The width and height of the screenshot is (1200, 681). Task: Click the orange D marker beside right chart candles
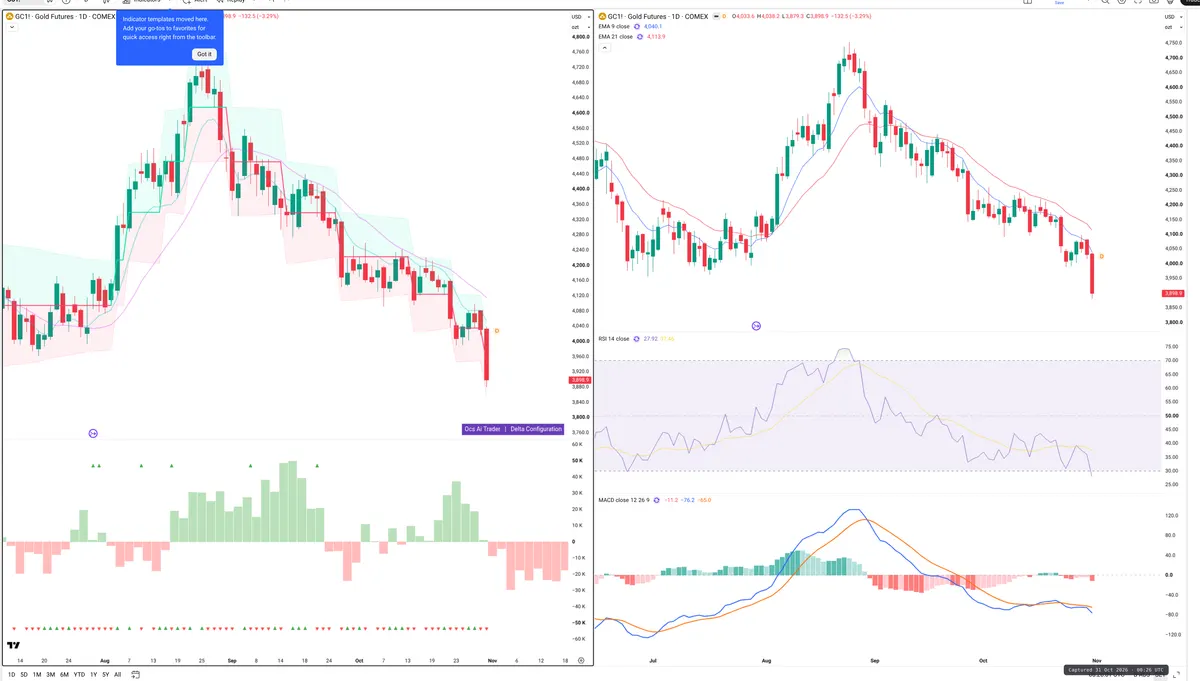point(1101,257)
